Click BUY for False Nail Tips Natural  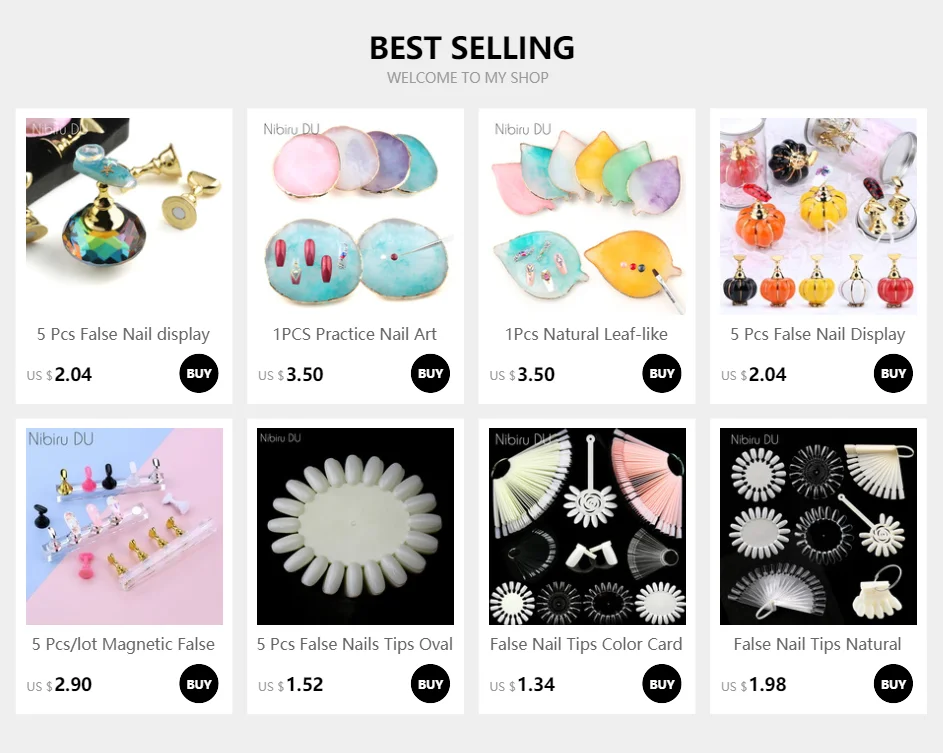point(893,684)
